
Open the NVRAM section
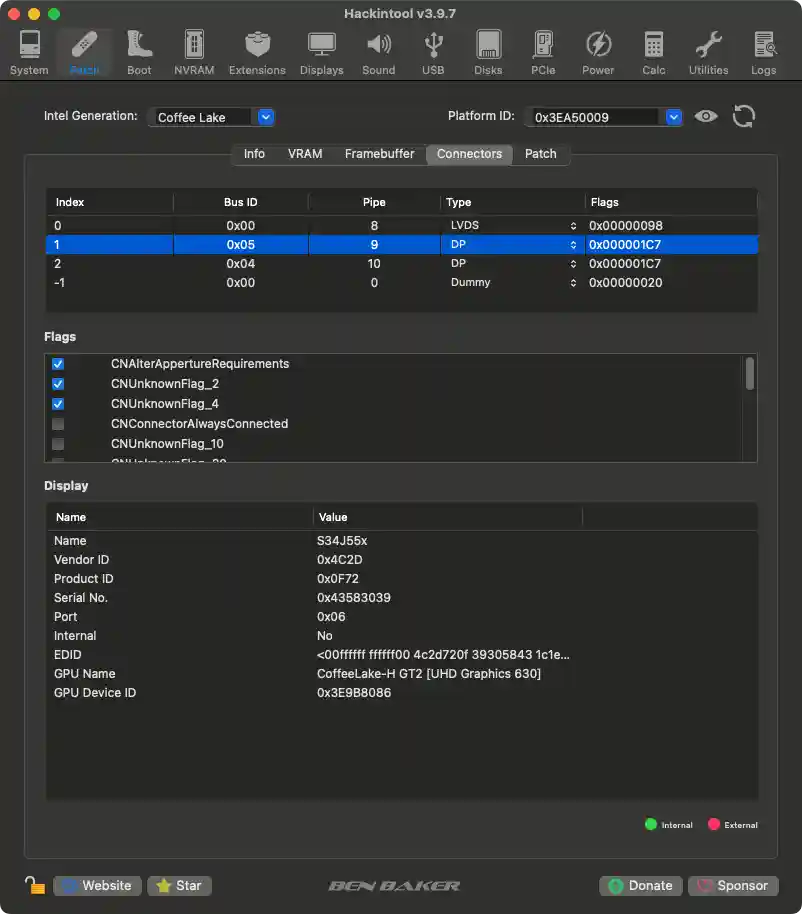(x=193, y=50)
